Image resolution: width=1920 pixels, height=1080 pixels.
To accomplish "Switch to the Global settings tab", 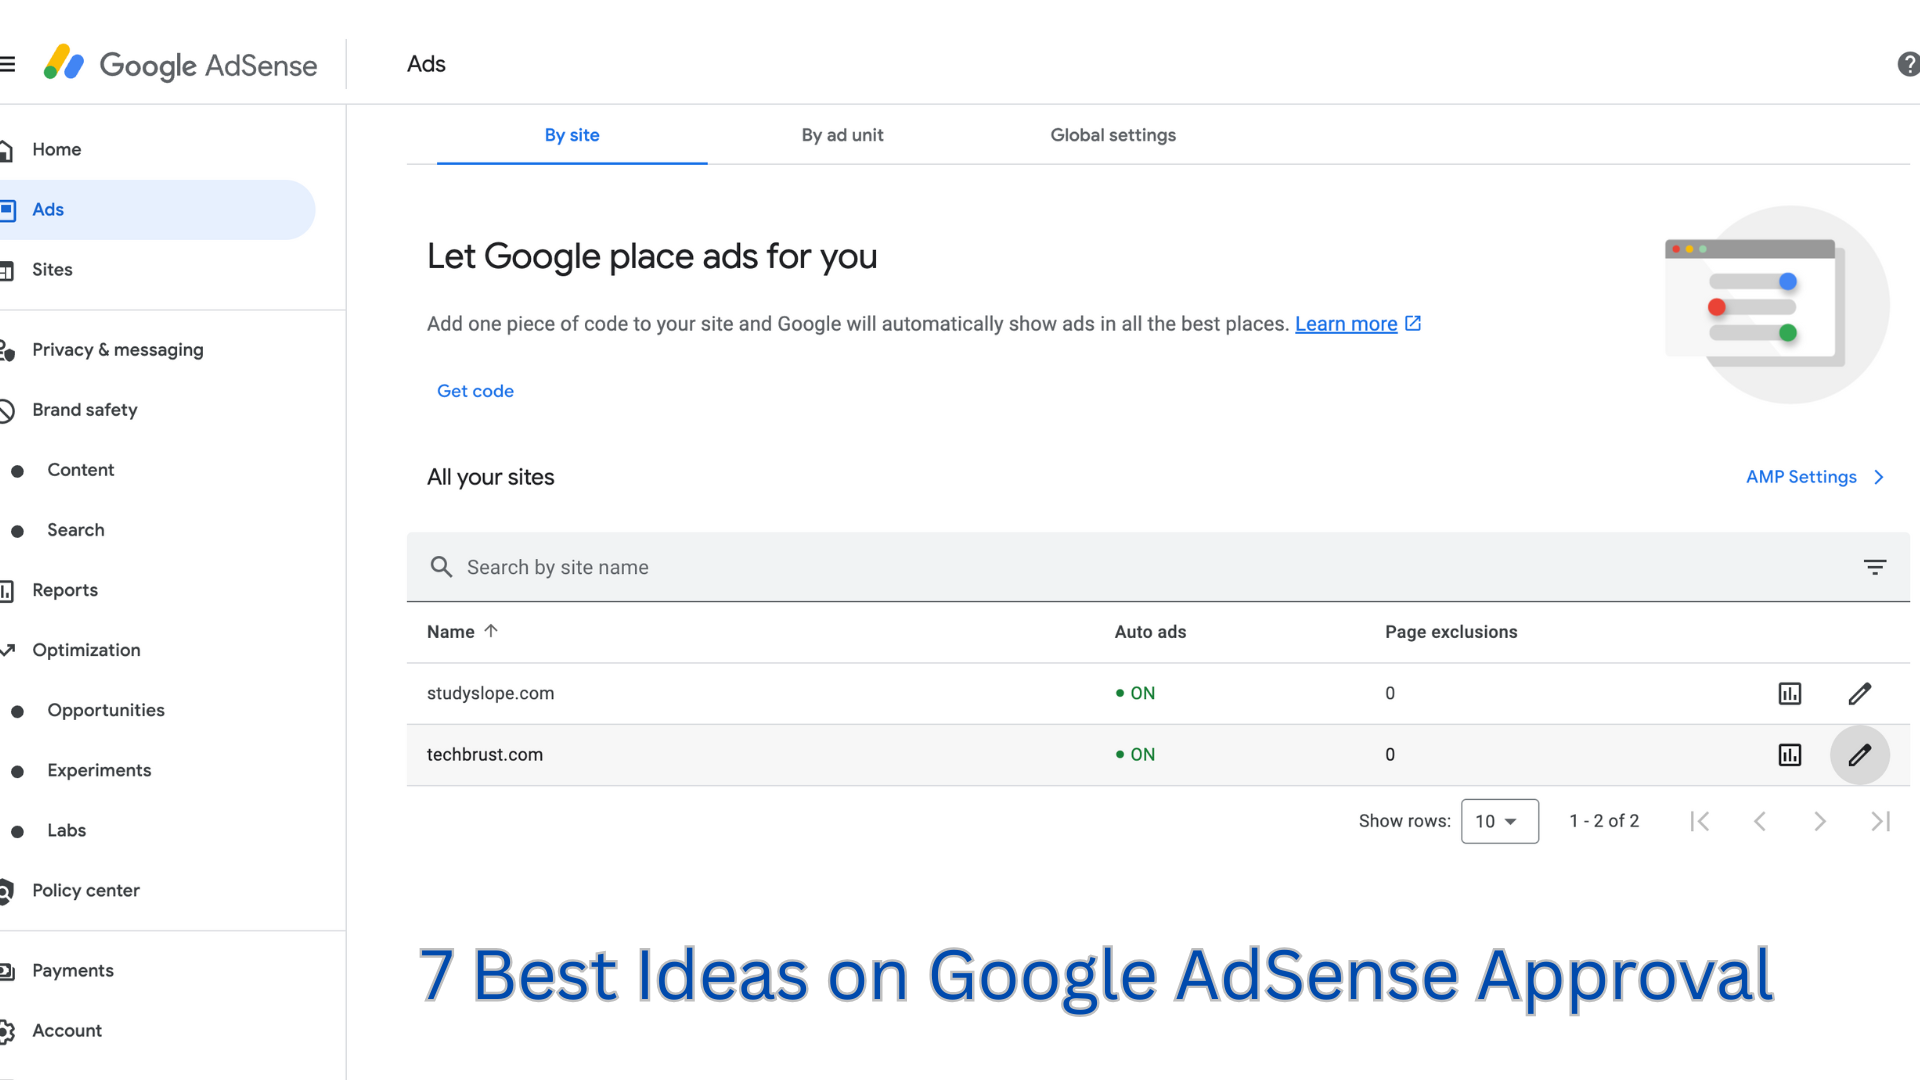I will [x=1113, y=135].
